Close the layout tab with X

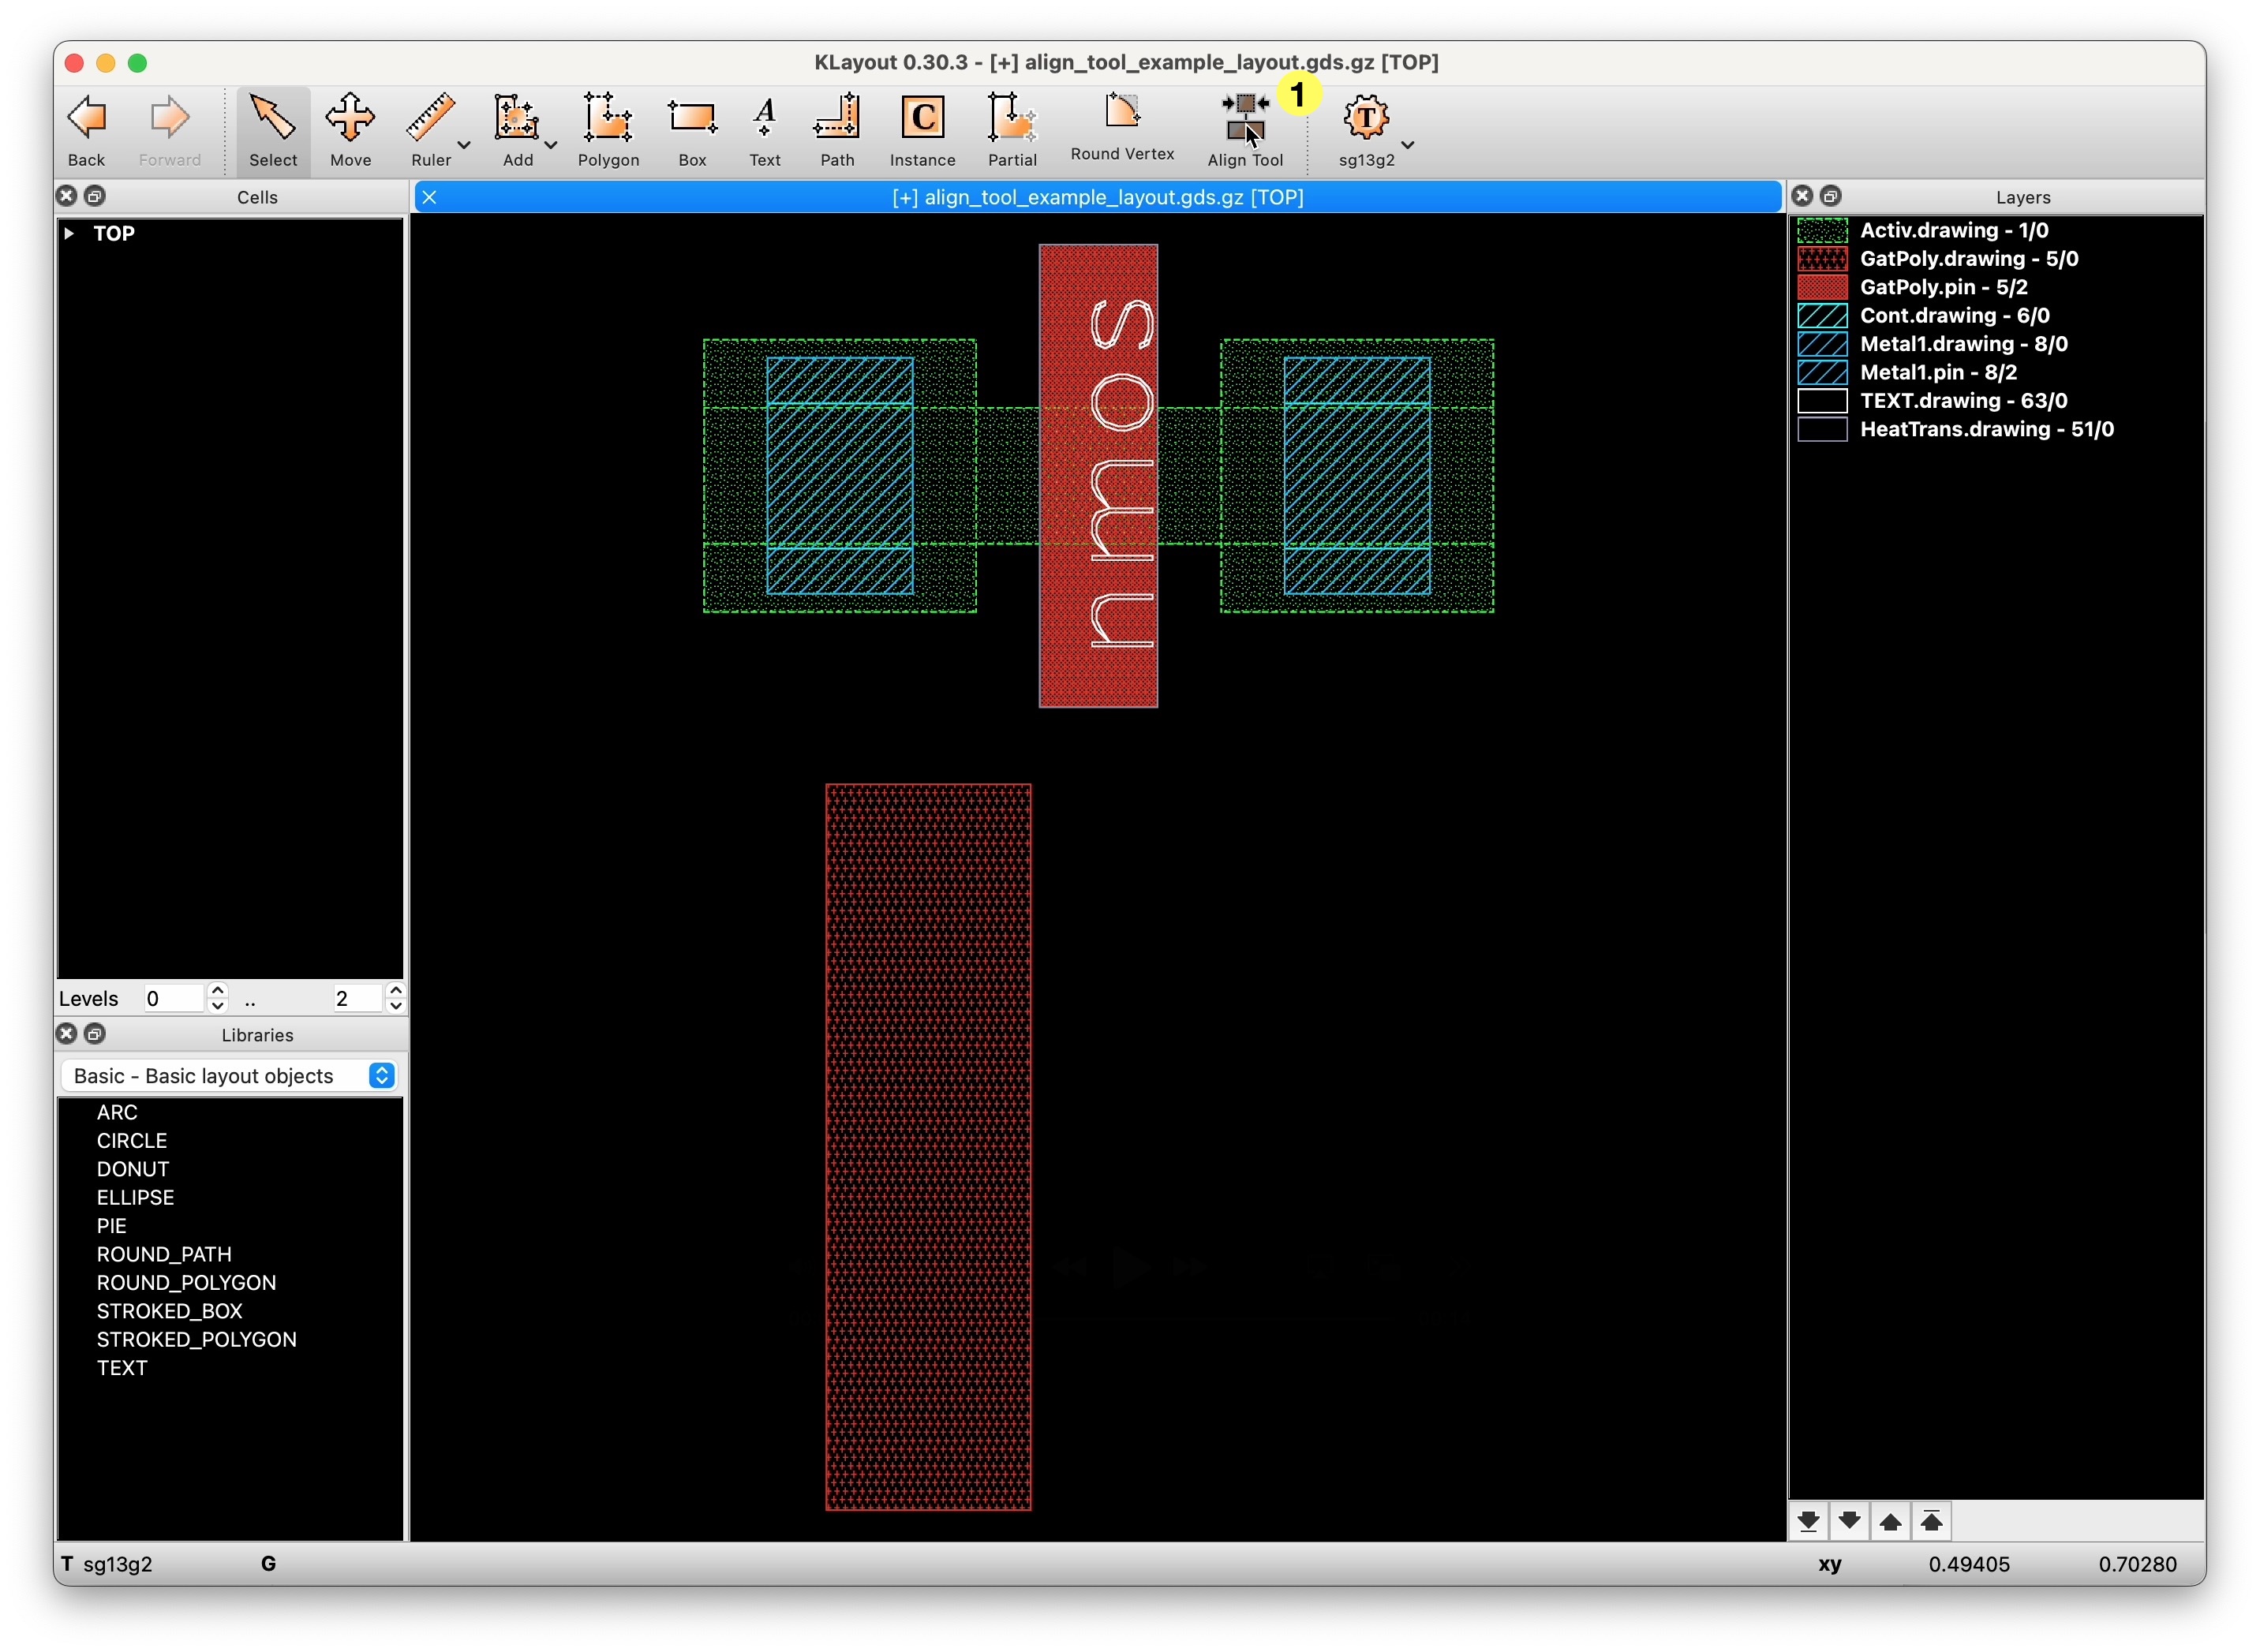[x=429, y=197]
